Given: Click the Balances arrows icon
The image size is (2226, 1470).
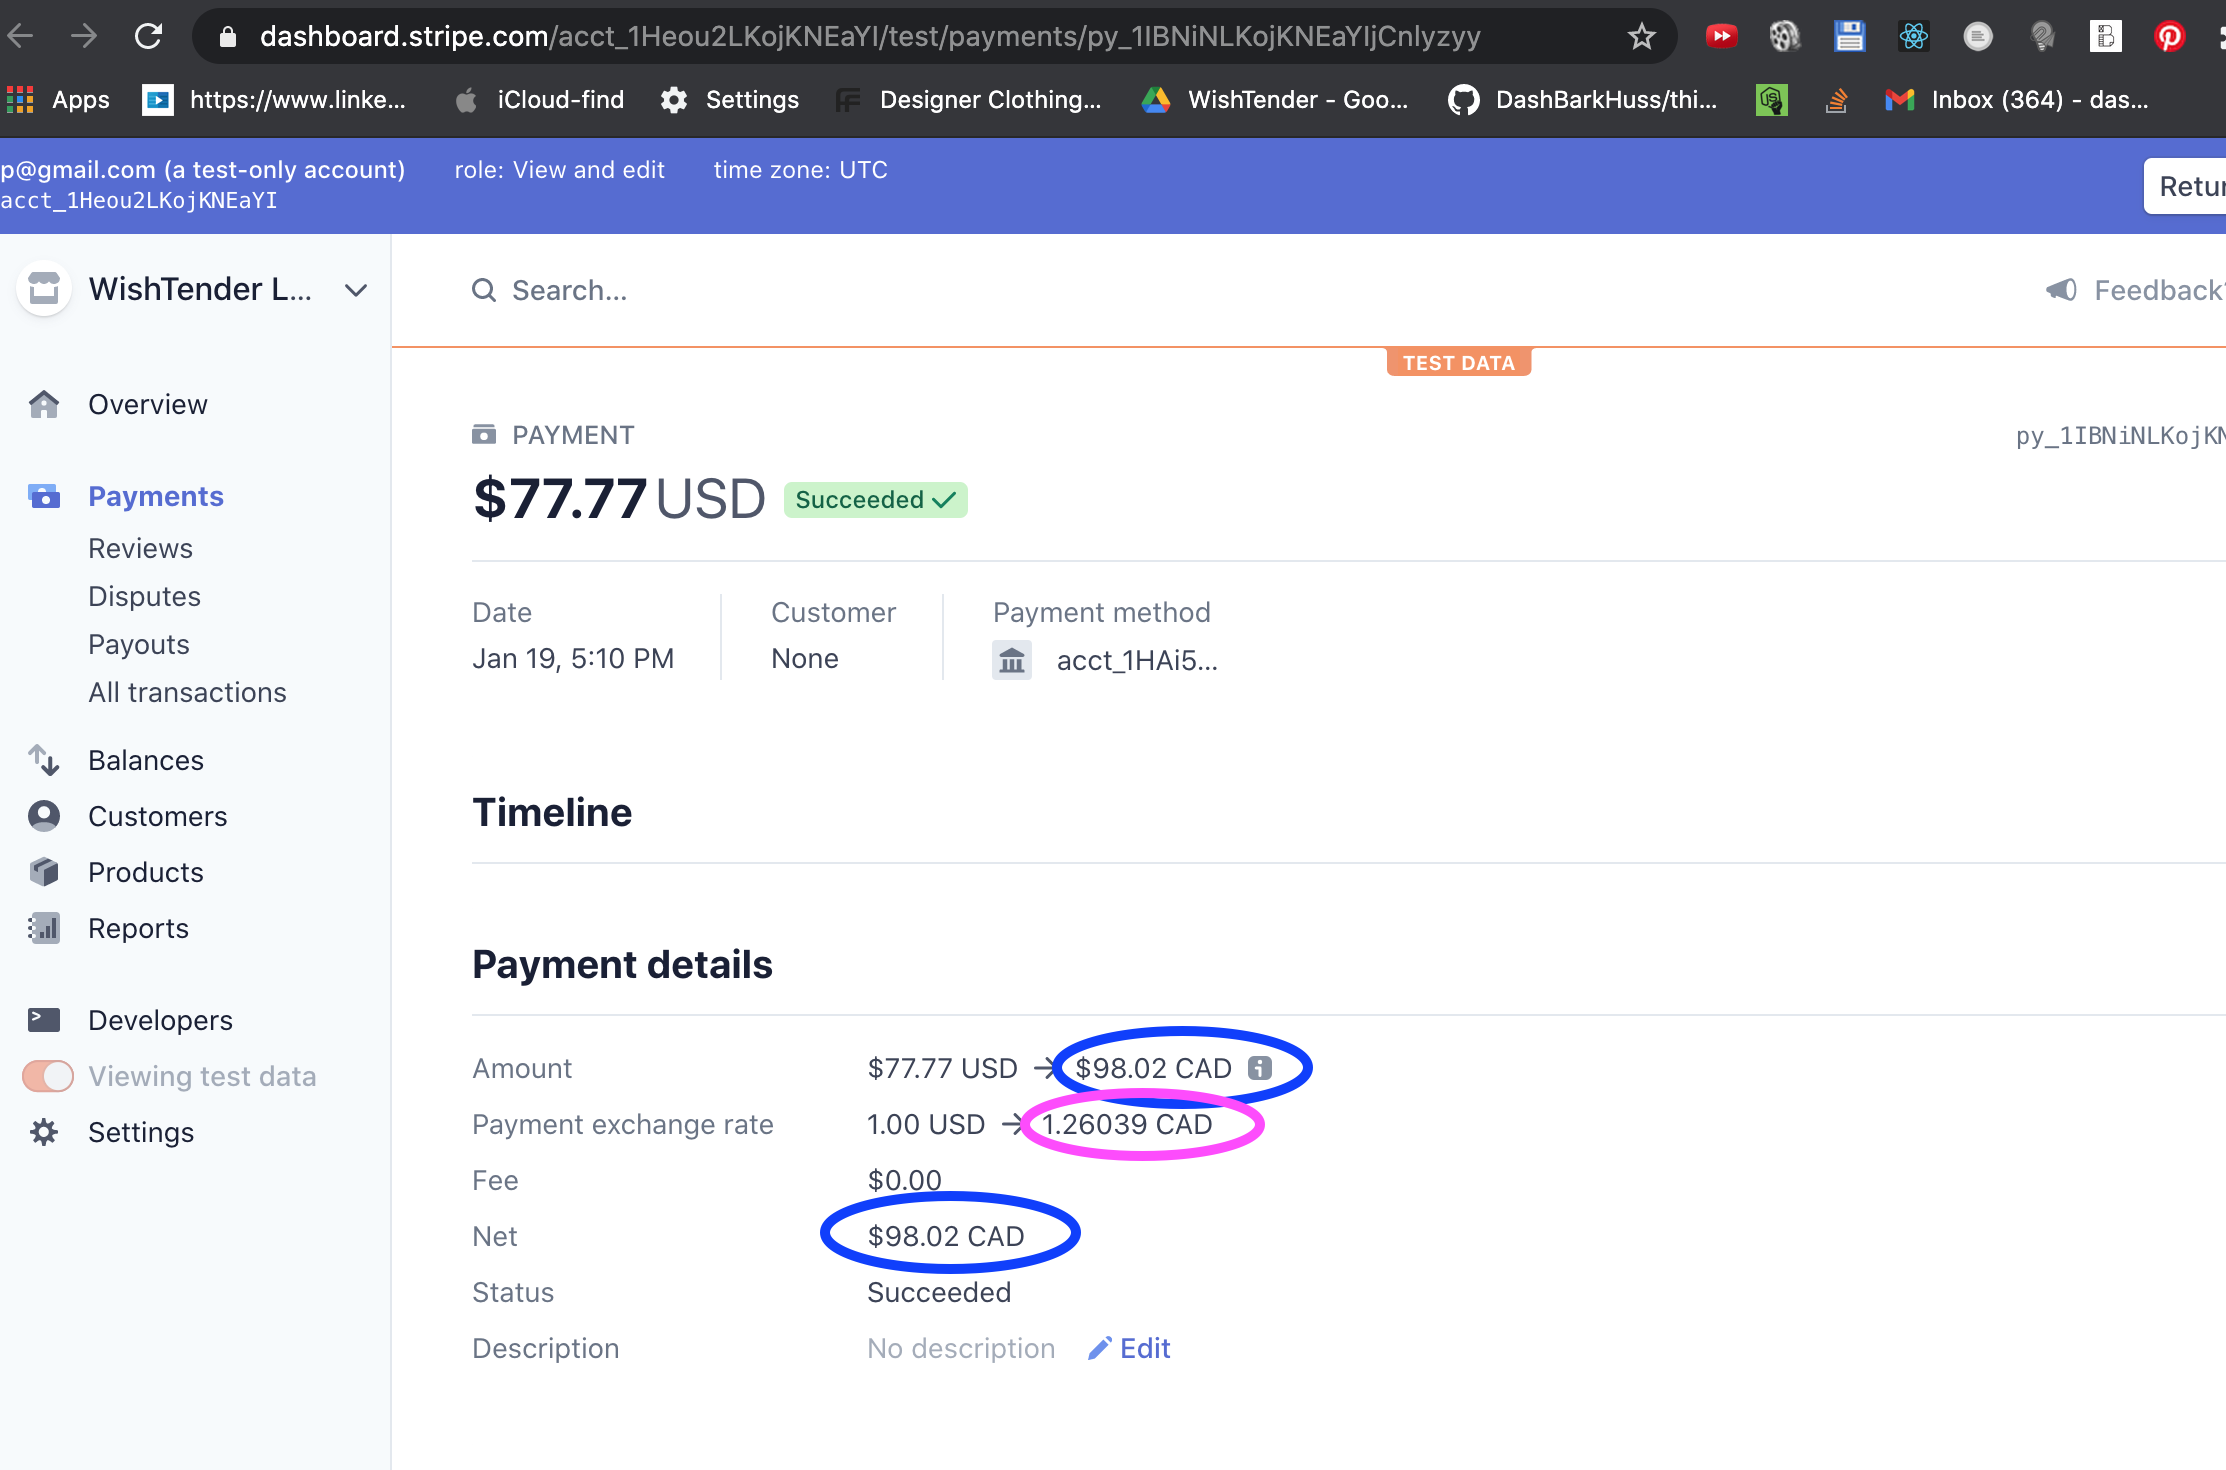Looking at the screenshot, I should (x=44, y=760).
